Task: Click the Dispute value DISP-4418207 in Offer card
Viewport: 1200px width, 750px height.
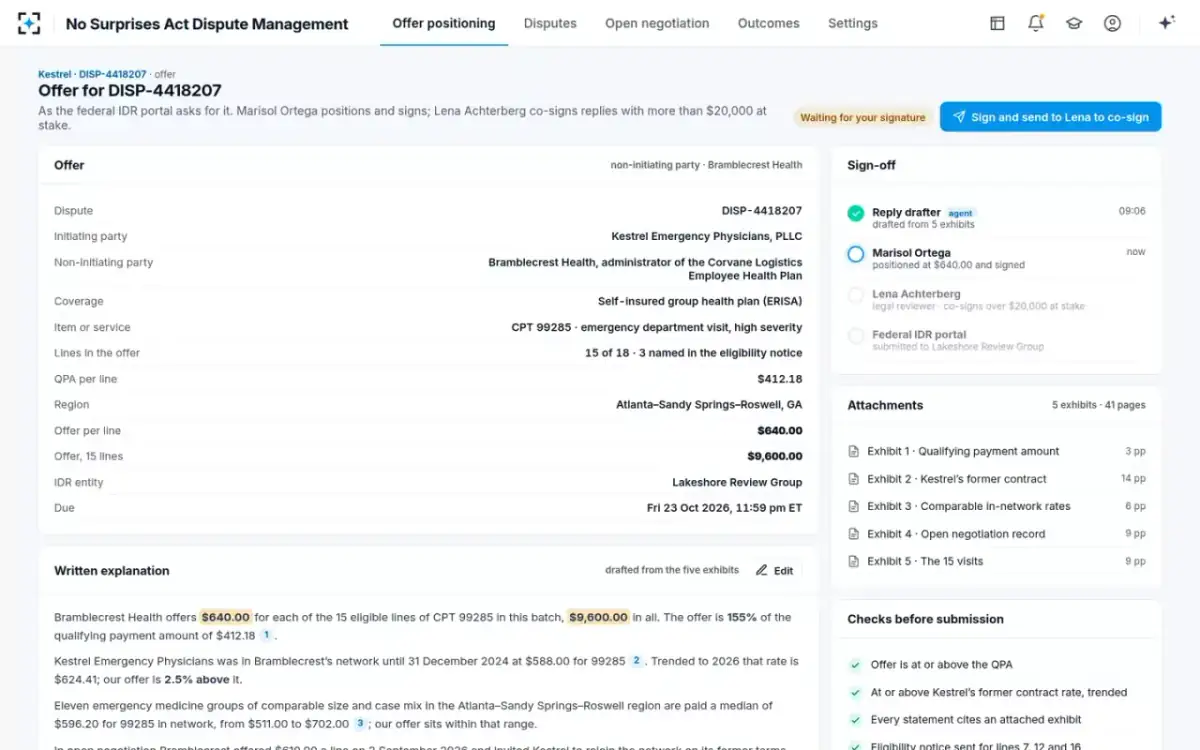Action: pyautogui.click(x=762, y=211)
